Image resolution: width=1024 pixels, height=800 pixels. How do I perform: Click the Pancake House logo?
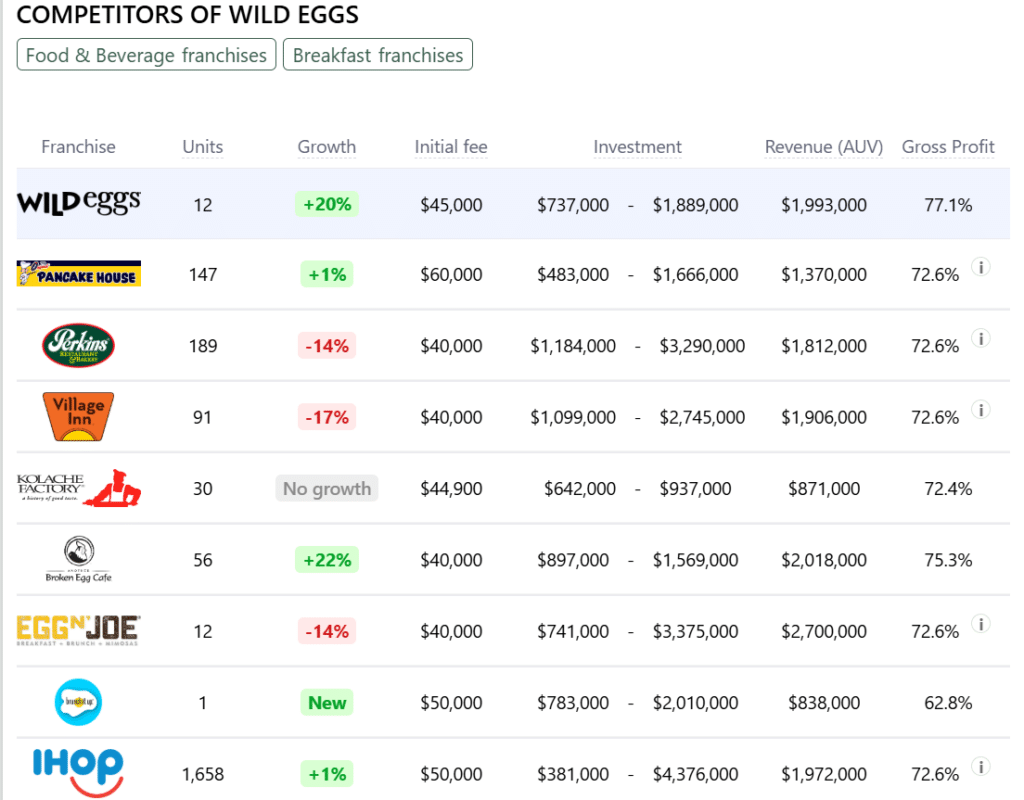pyautogui.click(x=78, y=274)
